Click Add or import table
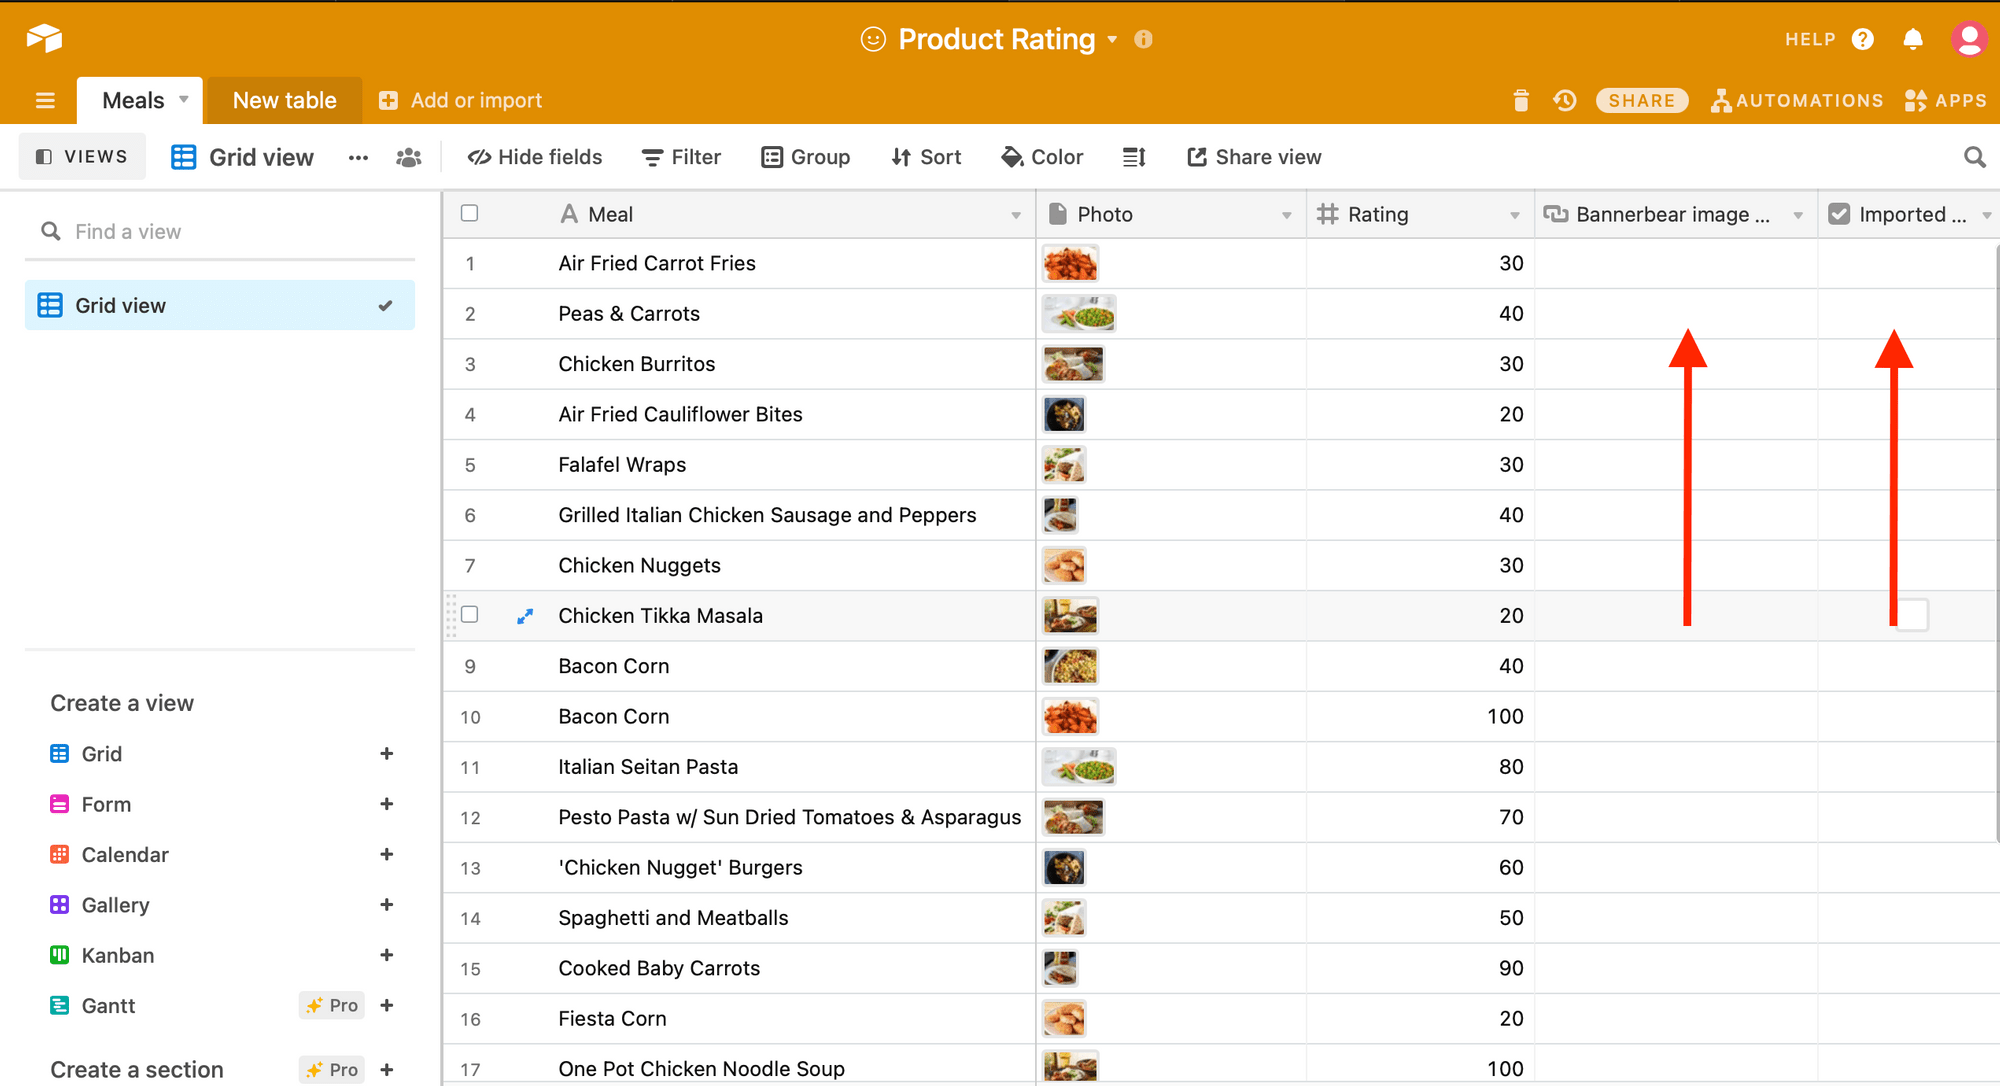 pos(460,100)
